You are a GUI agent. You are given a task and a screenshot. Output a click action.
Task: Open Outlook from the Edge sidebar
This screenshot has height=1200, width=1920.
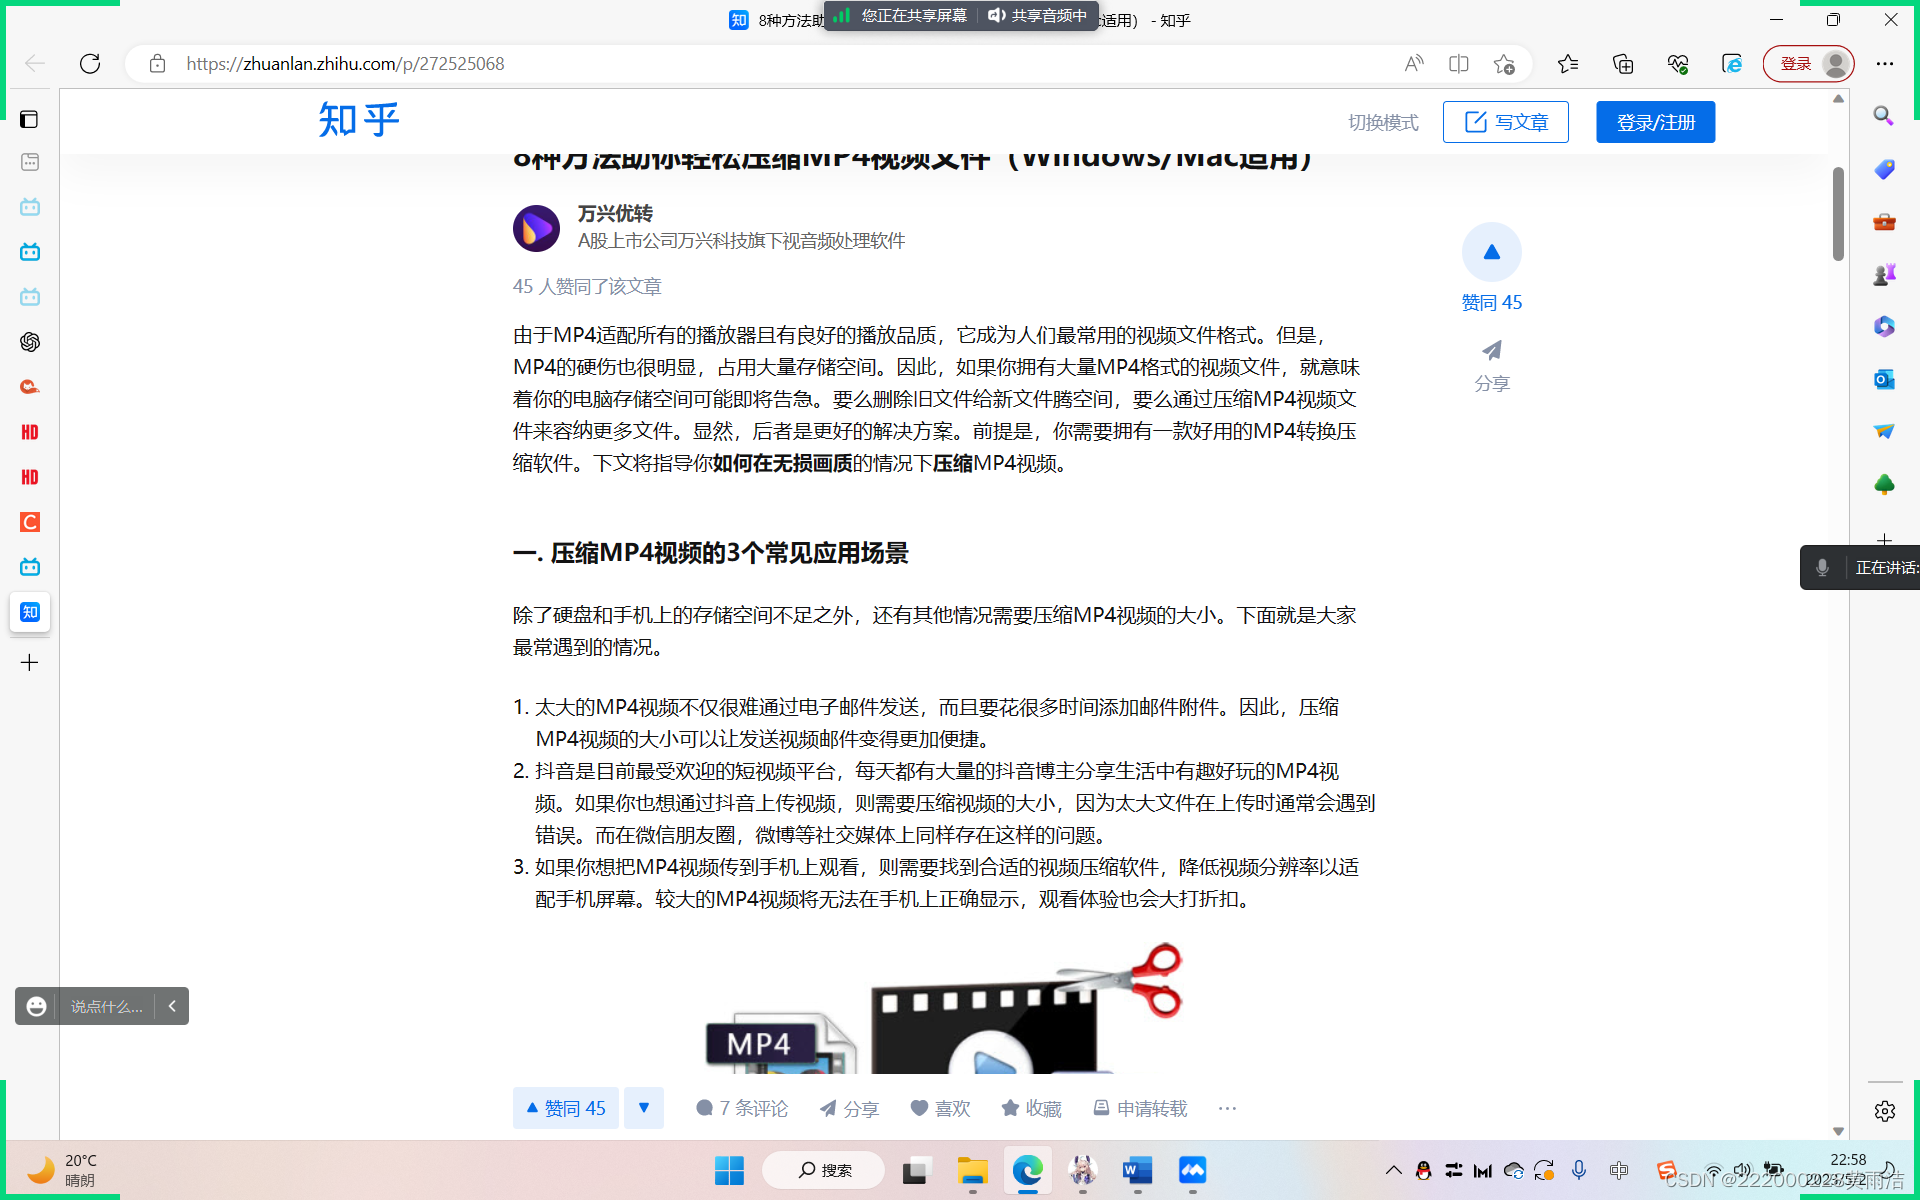pyautogui.click(x=1884, y=379)
